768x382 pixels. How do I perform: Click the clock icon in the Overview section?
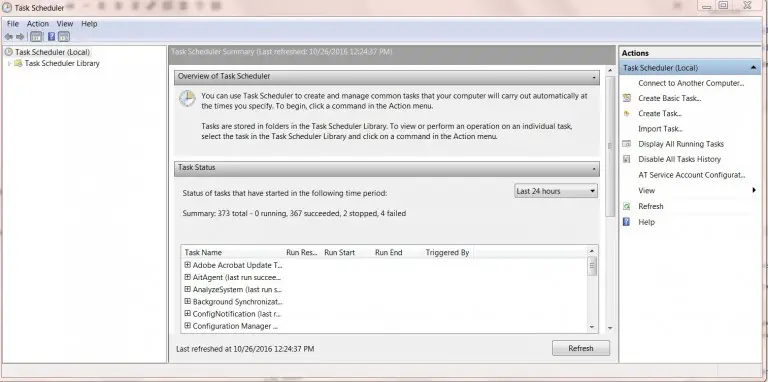(x=187, y=98)
